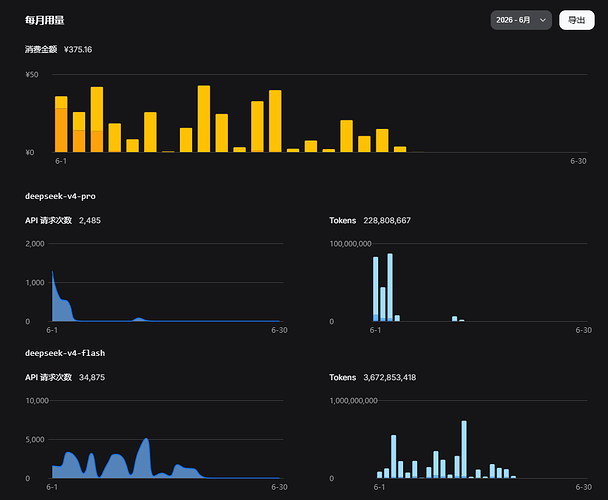Click the small bump in pro requests curve
608x500 pixels.
[138, 319]
